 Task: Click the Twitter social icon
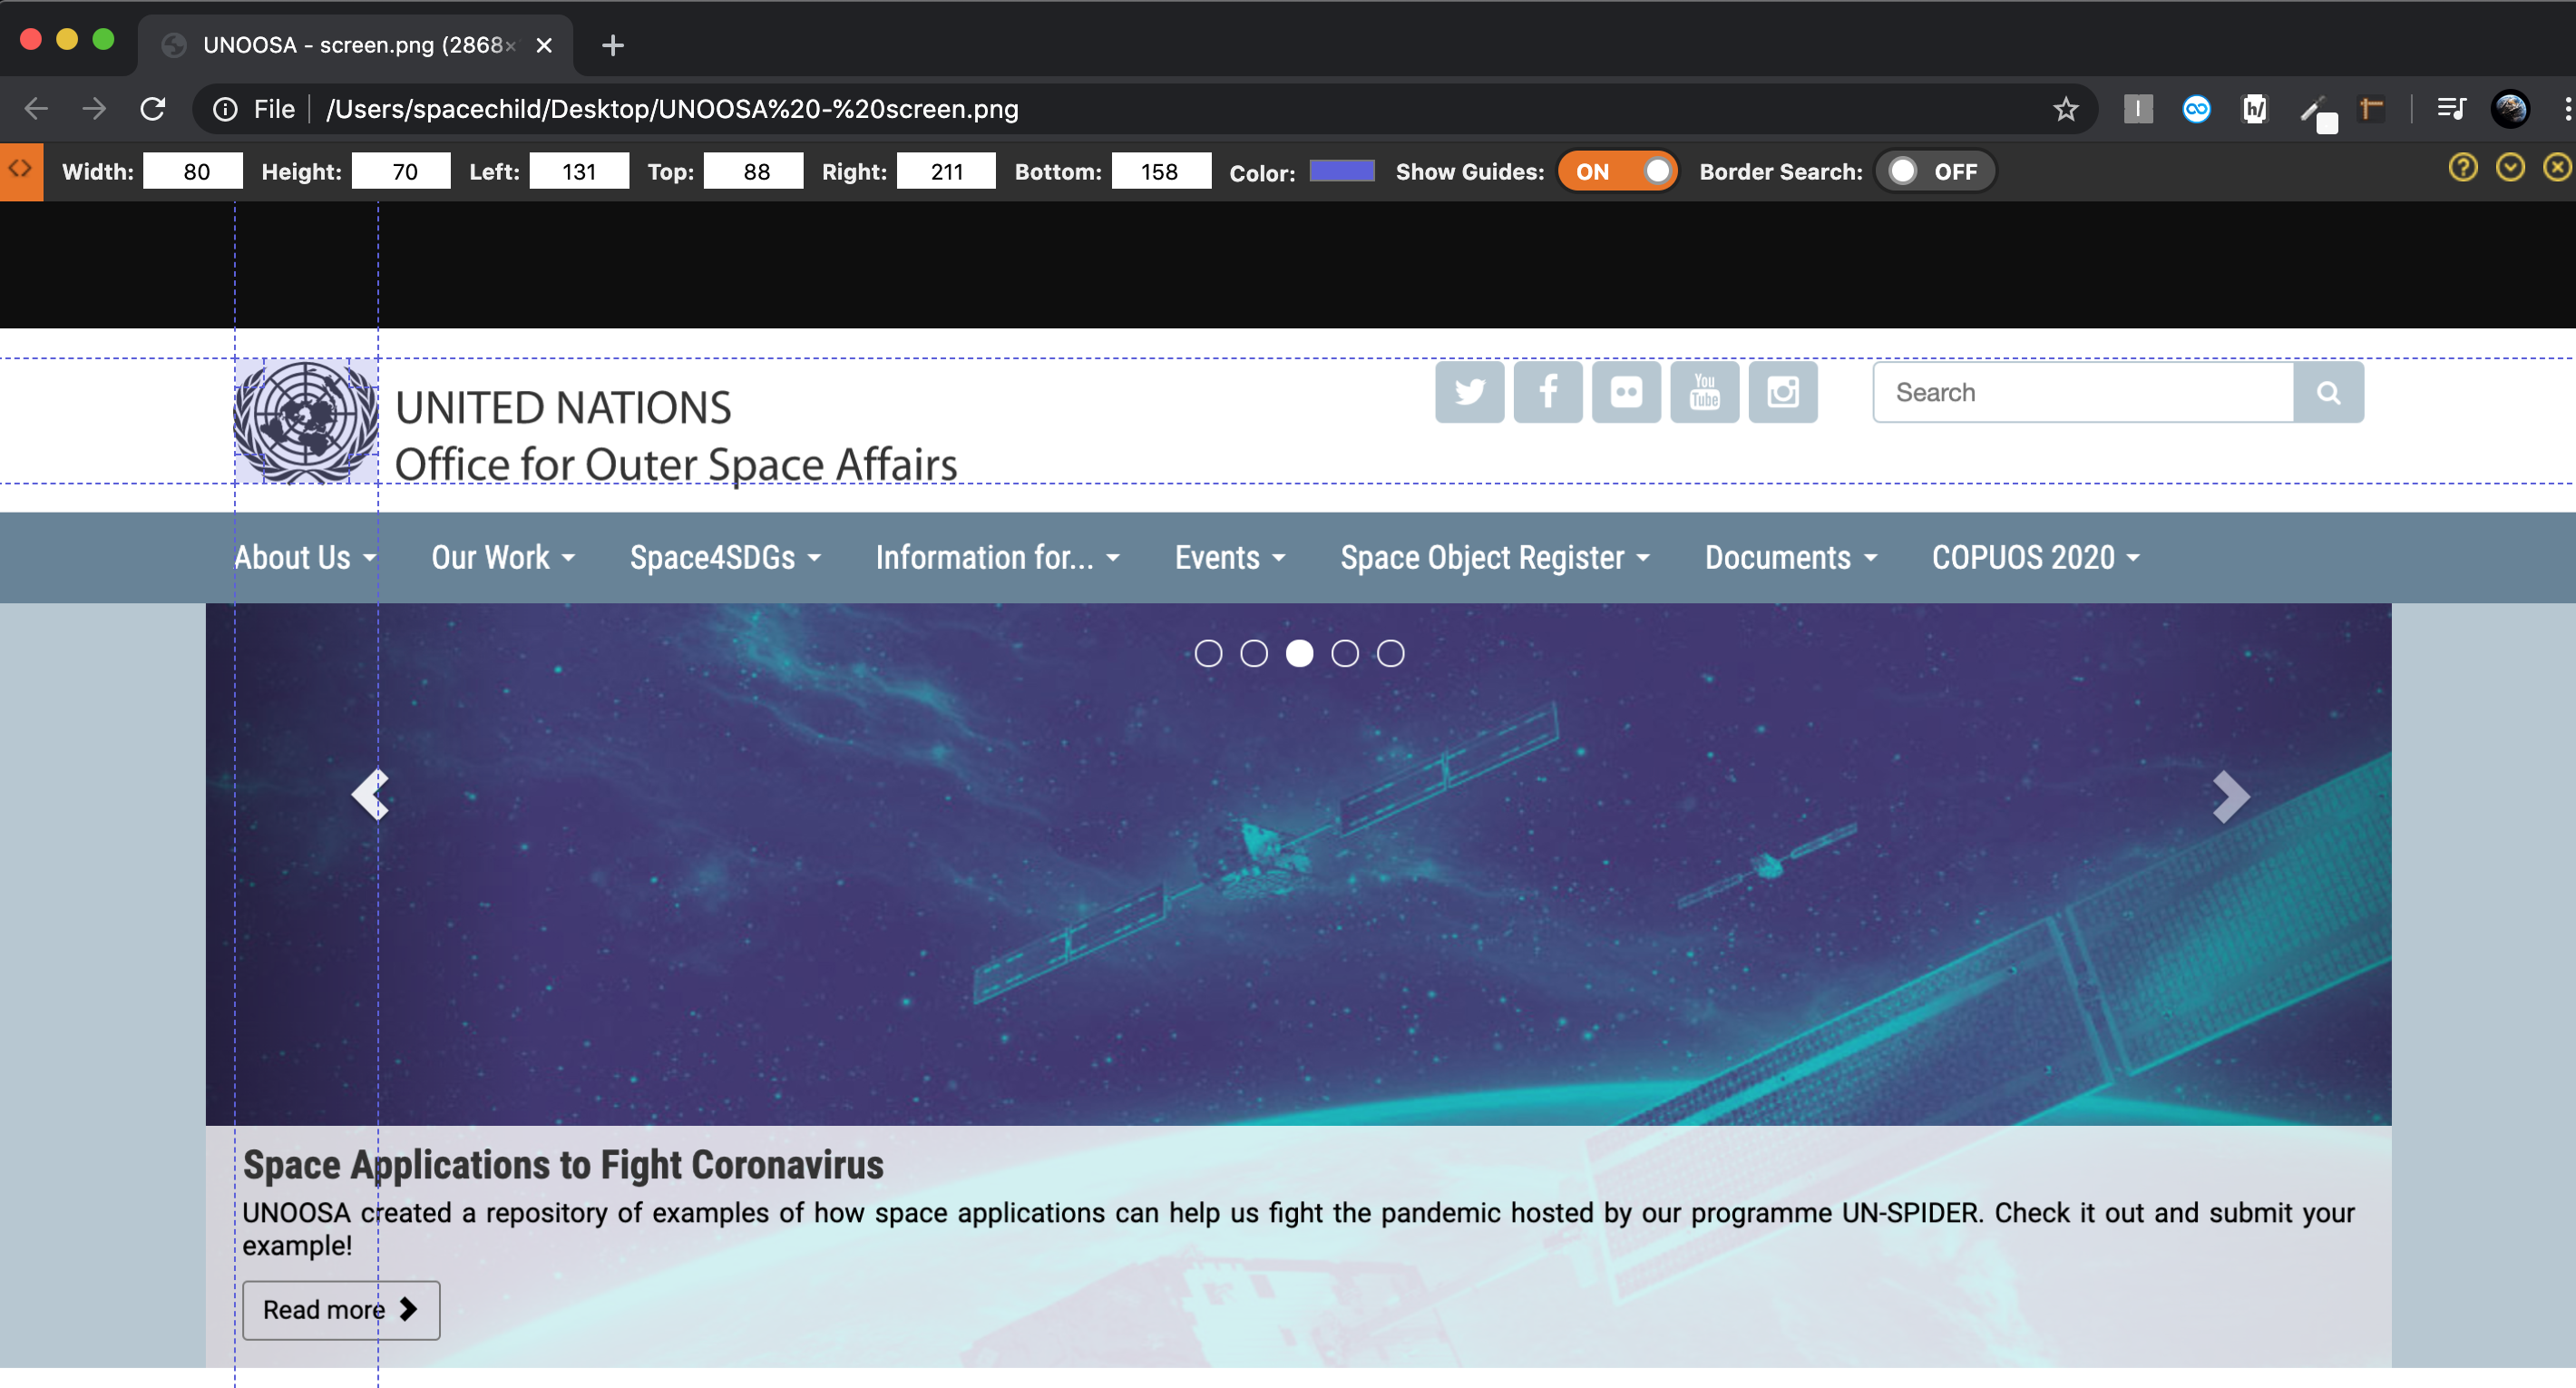1469,392
